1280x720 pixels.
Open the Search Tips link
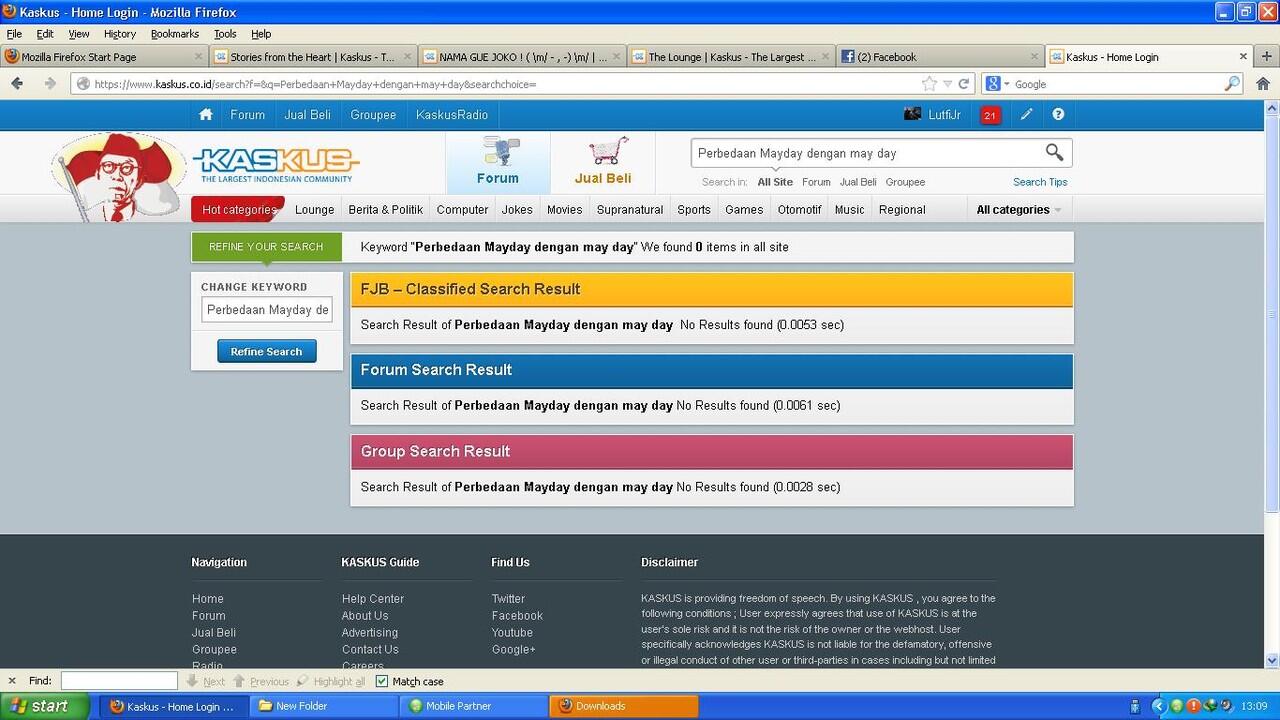(1040, 182)
